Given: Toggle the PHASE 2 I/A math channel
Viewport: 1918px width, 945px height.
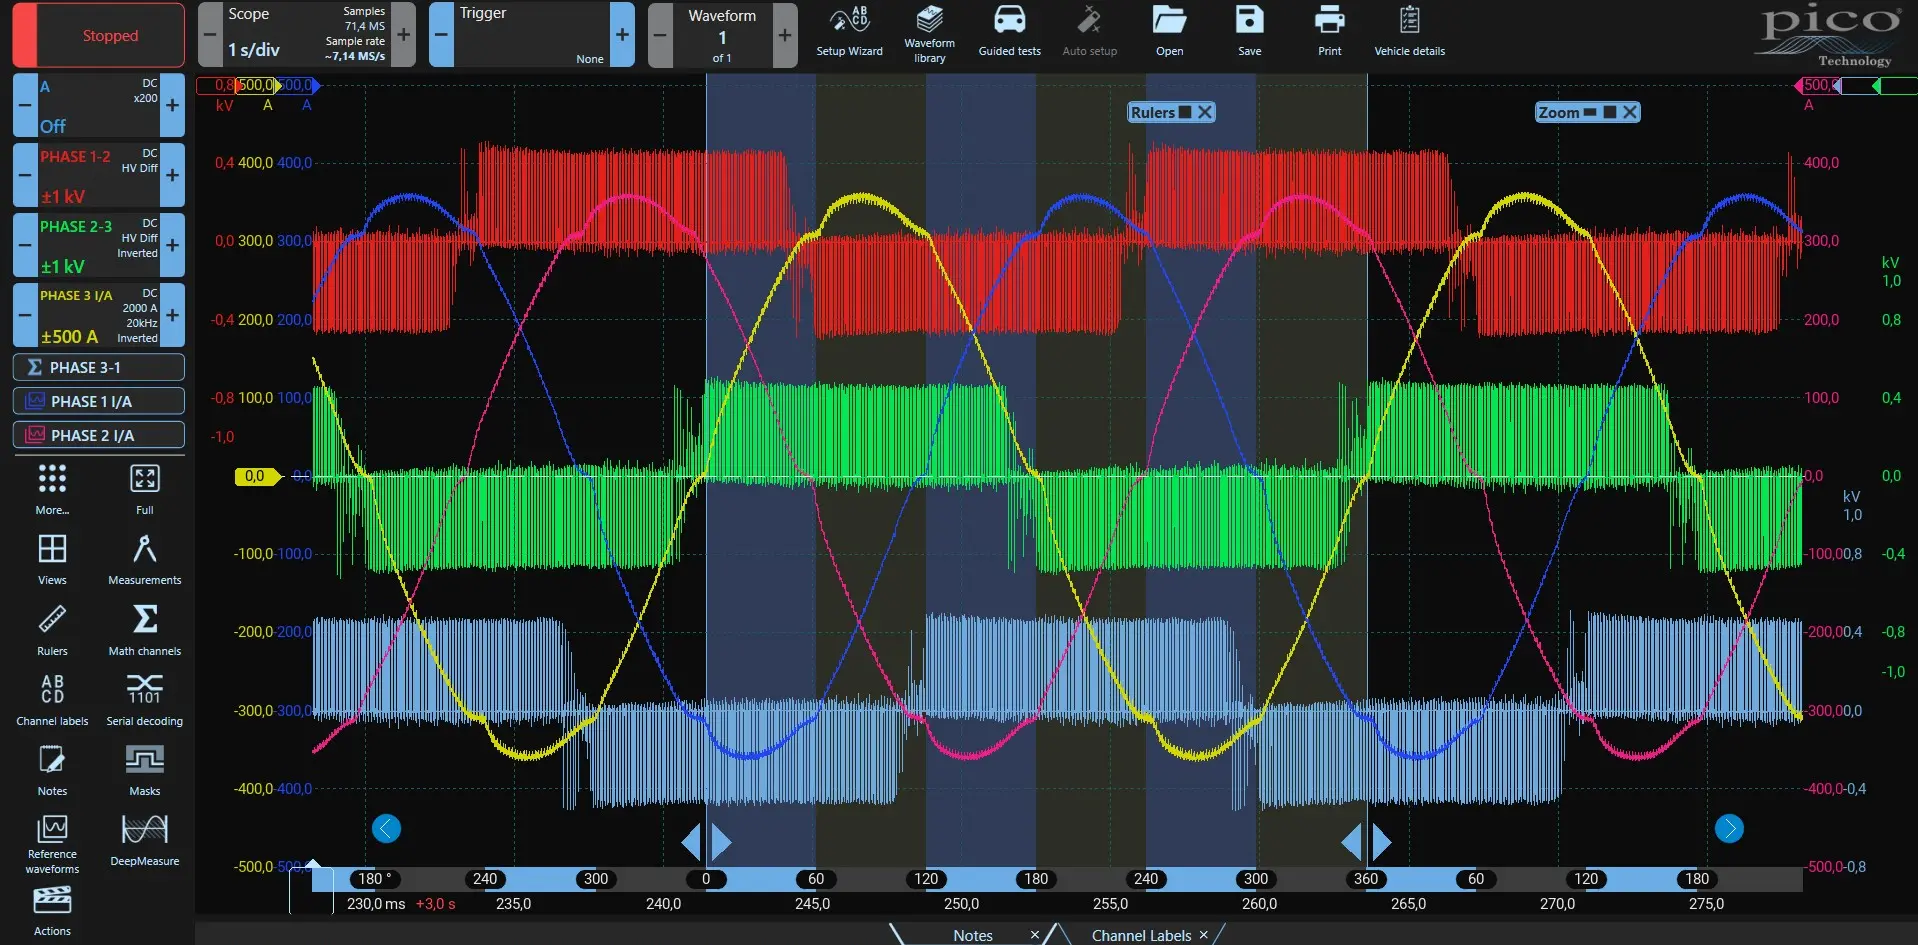Looking at the screenshot, I should pyautogui.click(x=98, y=435).
